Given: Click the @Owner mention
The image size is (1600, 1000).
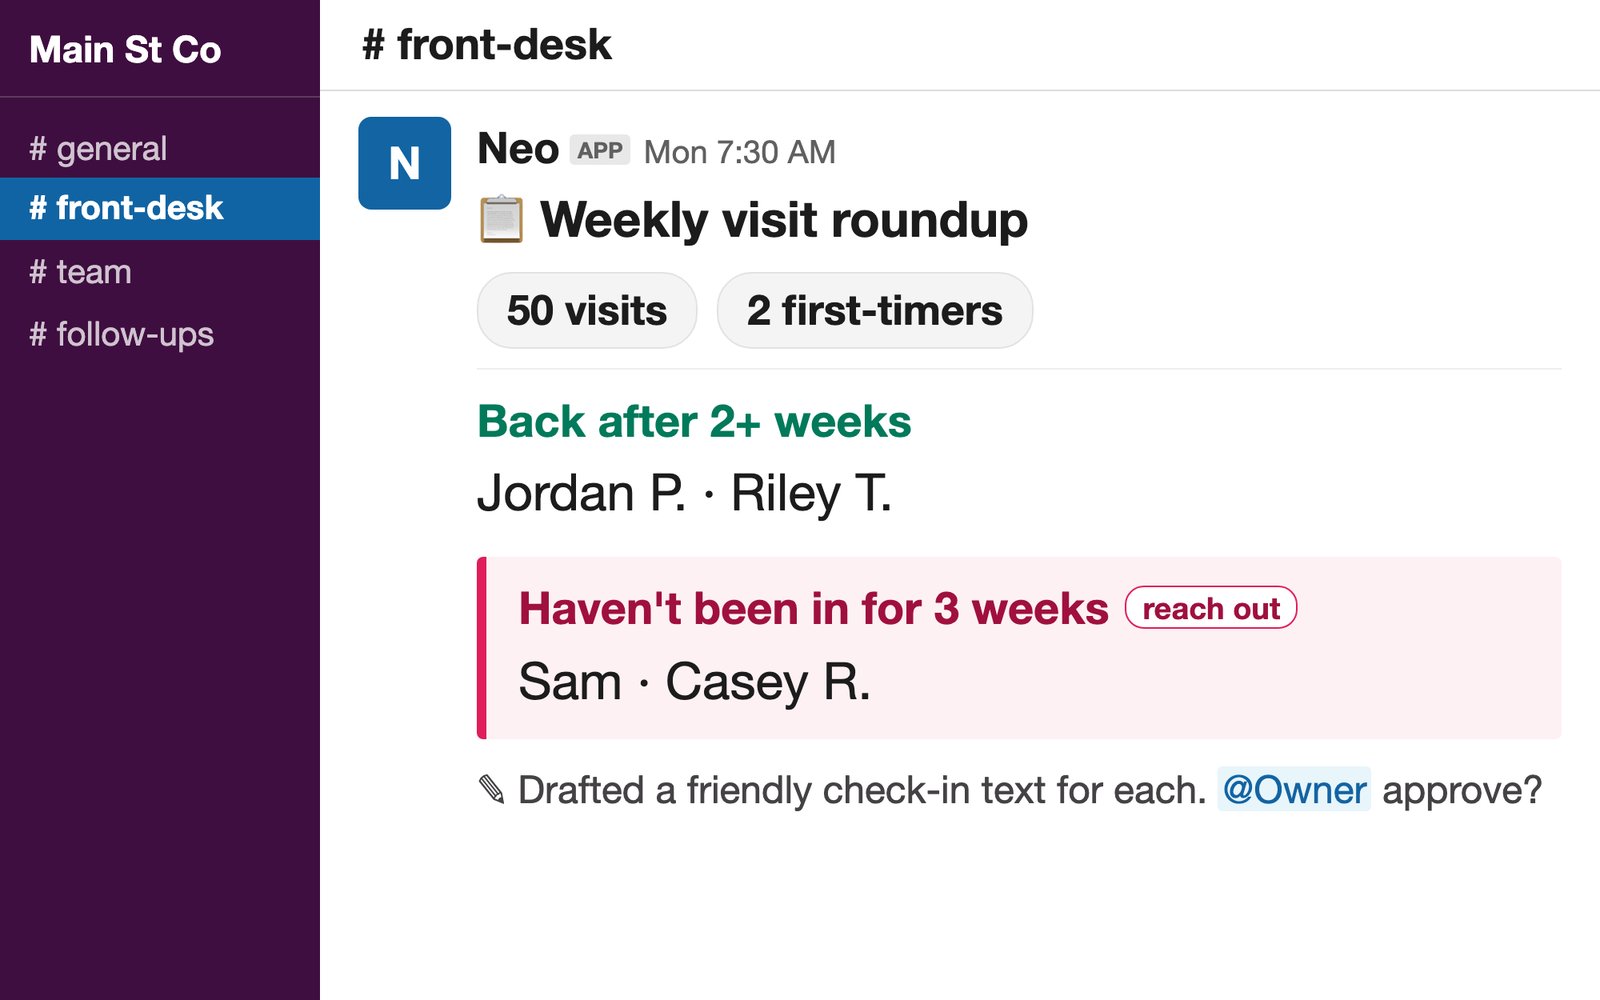Looking at the screenshot, I should click(1294, 790).
